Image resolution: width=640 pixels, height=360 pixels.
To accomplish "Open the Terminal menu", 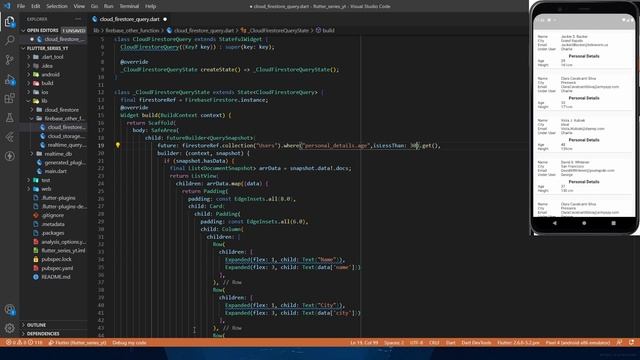I will coord(129,6).
